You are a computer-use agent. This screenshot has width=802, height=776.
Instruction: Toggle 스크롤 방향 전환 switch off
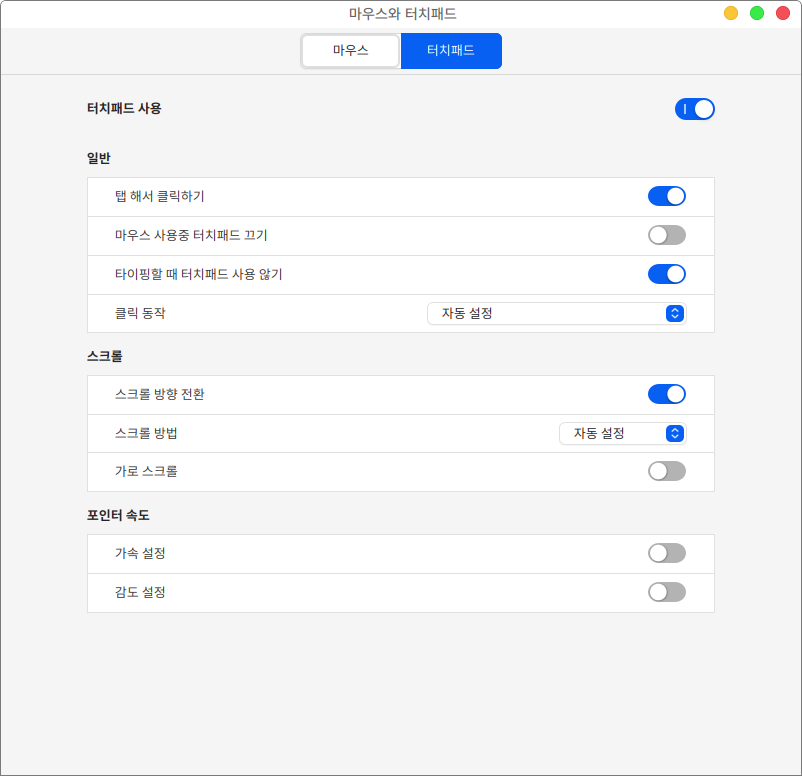666,394
